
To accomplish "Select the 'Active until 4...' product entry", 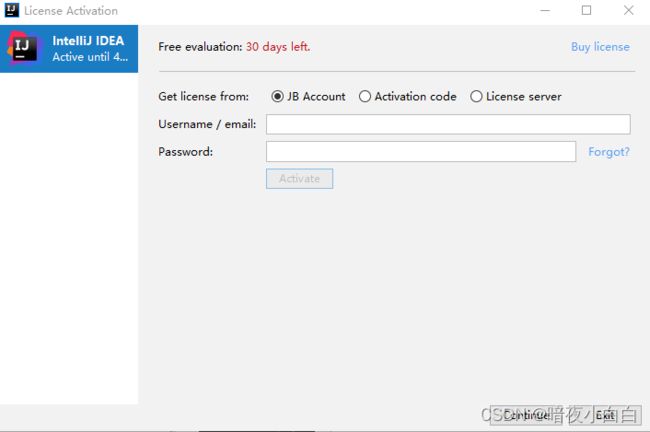I will (x=69, y=49).
